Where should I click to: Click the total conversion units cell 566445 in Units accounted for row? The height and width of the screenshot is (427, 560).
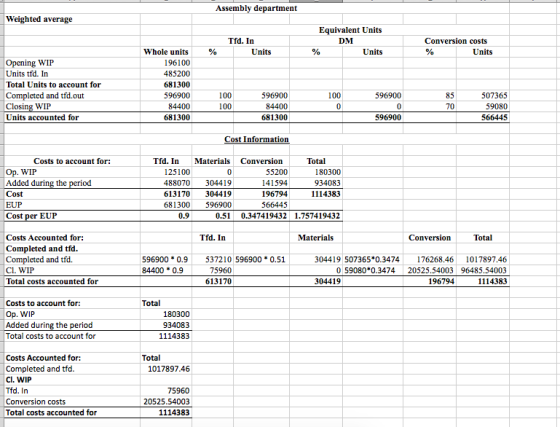494,117
